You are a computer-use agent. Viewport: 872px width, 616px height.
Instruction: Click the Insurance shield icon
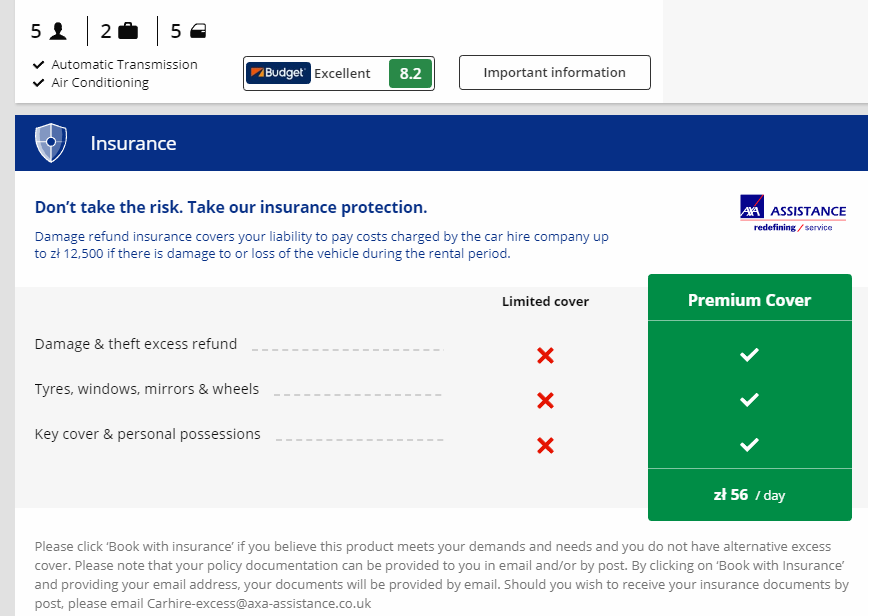click(x=51, y=143)
